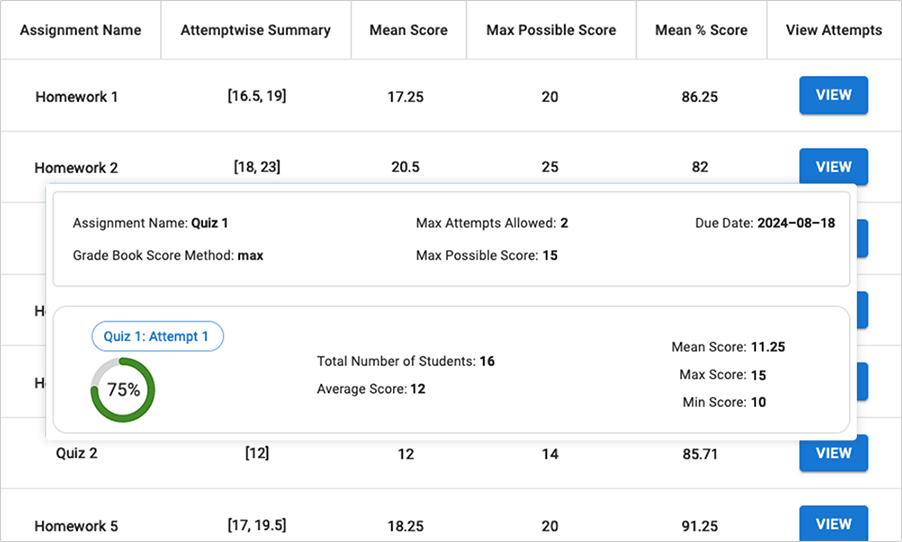Select the Homework 1 assignment name cell
Image resolution: width=902 pixels, height=542 pixels.
point(77,97)
